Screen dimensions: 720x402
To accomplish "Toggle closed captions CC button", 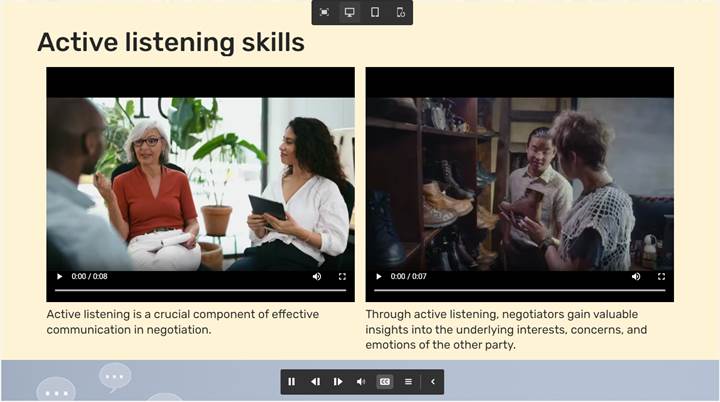I will click(385, 381).
